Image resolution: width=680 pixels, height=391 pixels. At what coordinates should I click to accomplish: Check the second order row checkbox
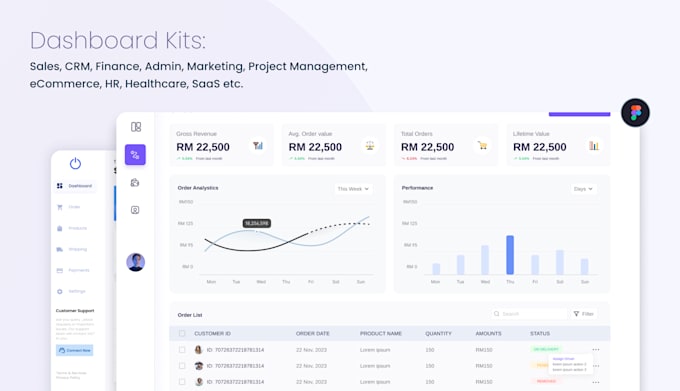[x=182, y=365]
